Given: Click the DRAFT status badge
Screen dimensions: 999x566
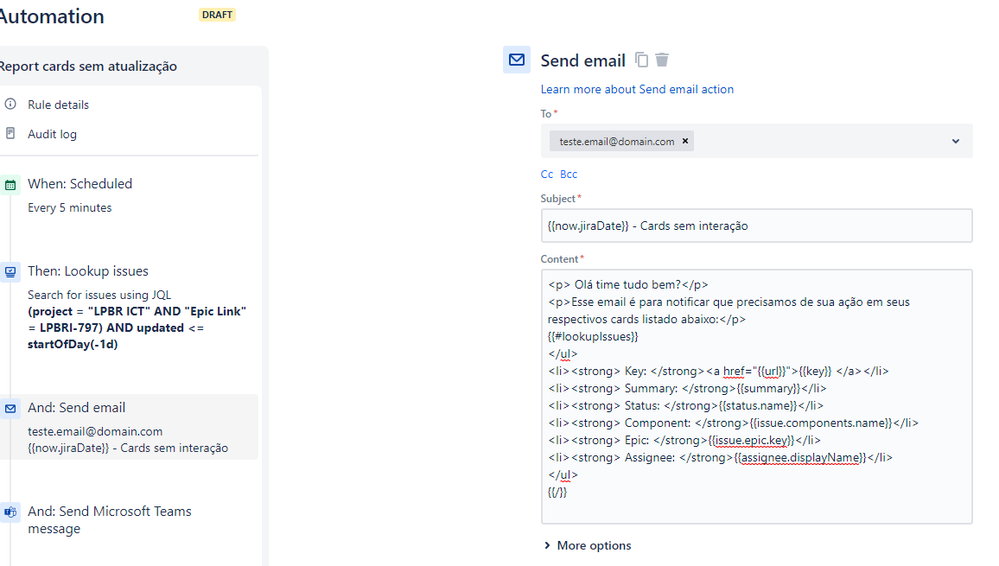Looking at the screenshot, I should tap(217, 15).
